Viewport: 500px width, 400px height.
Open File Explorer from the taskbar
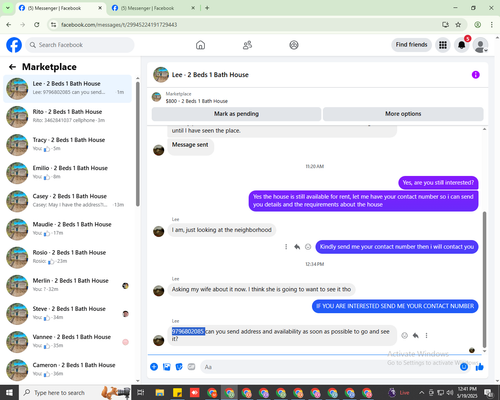(x=160, y=393)
